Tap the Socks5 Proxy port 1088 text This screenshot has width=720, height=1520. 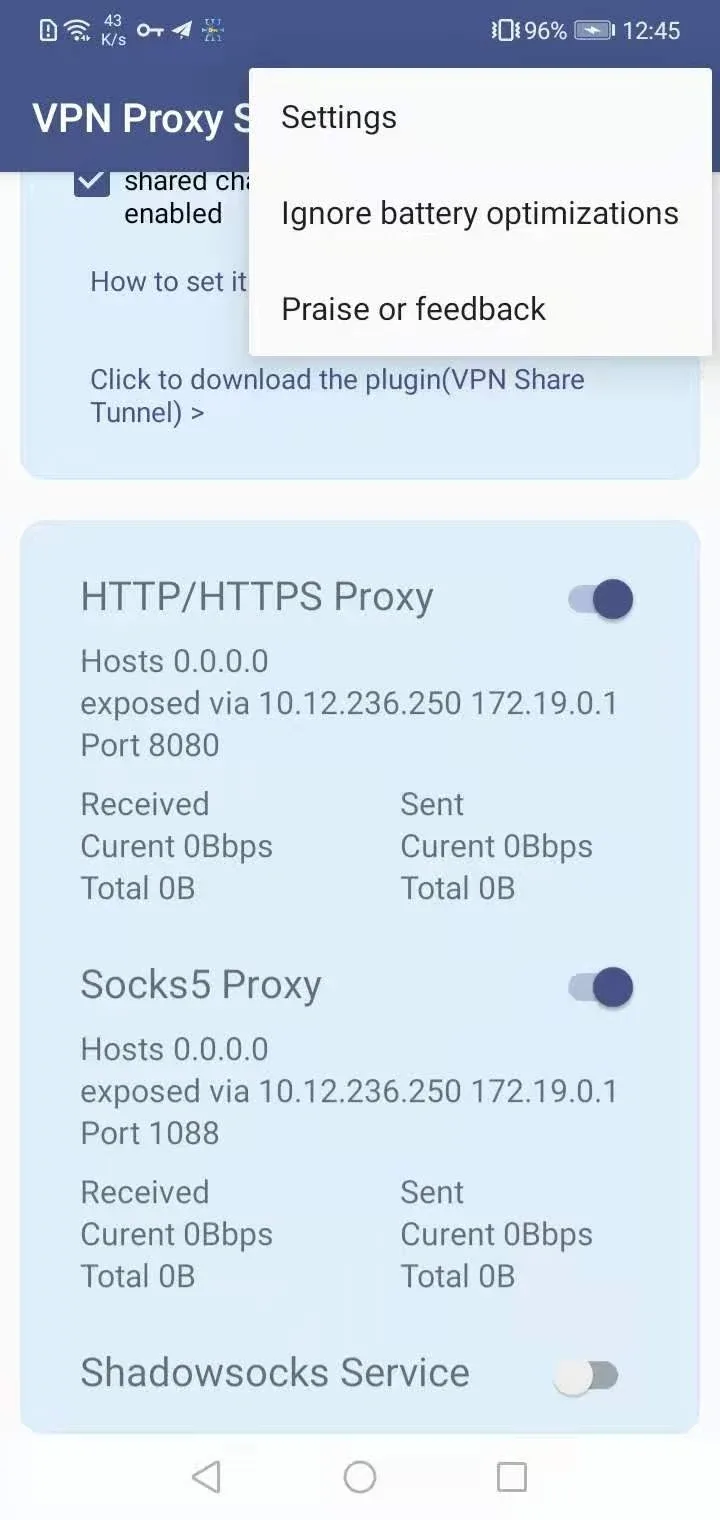(x=150, y=1133)
